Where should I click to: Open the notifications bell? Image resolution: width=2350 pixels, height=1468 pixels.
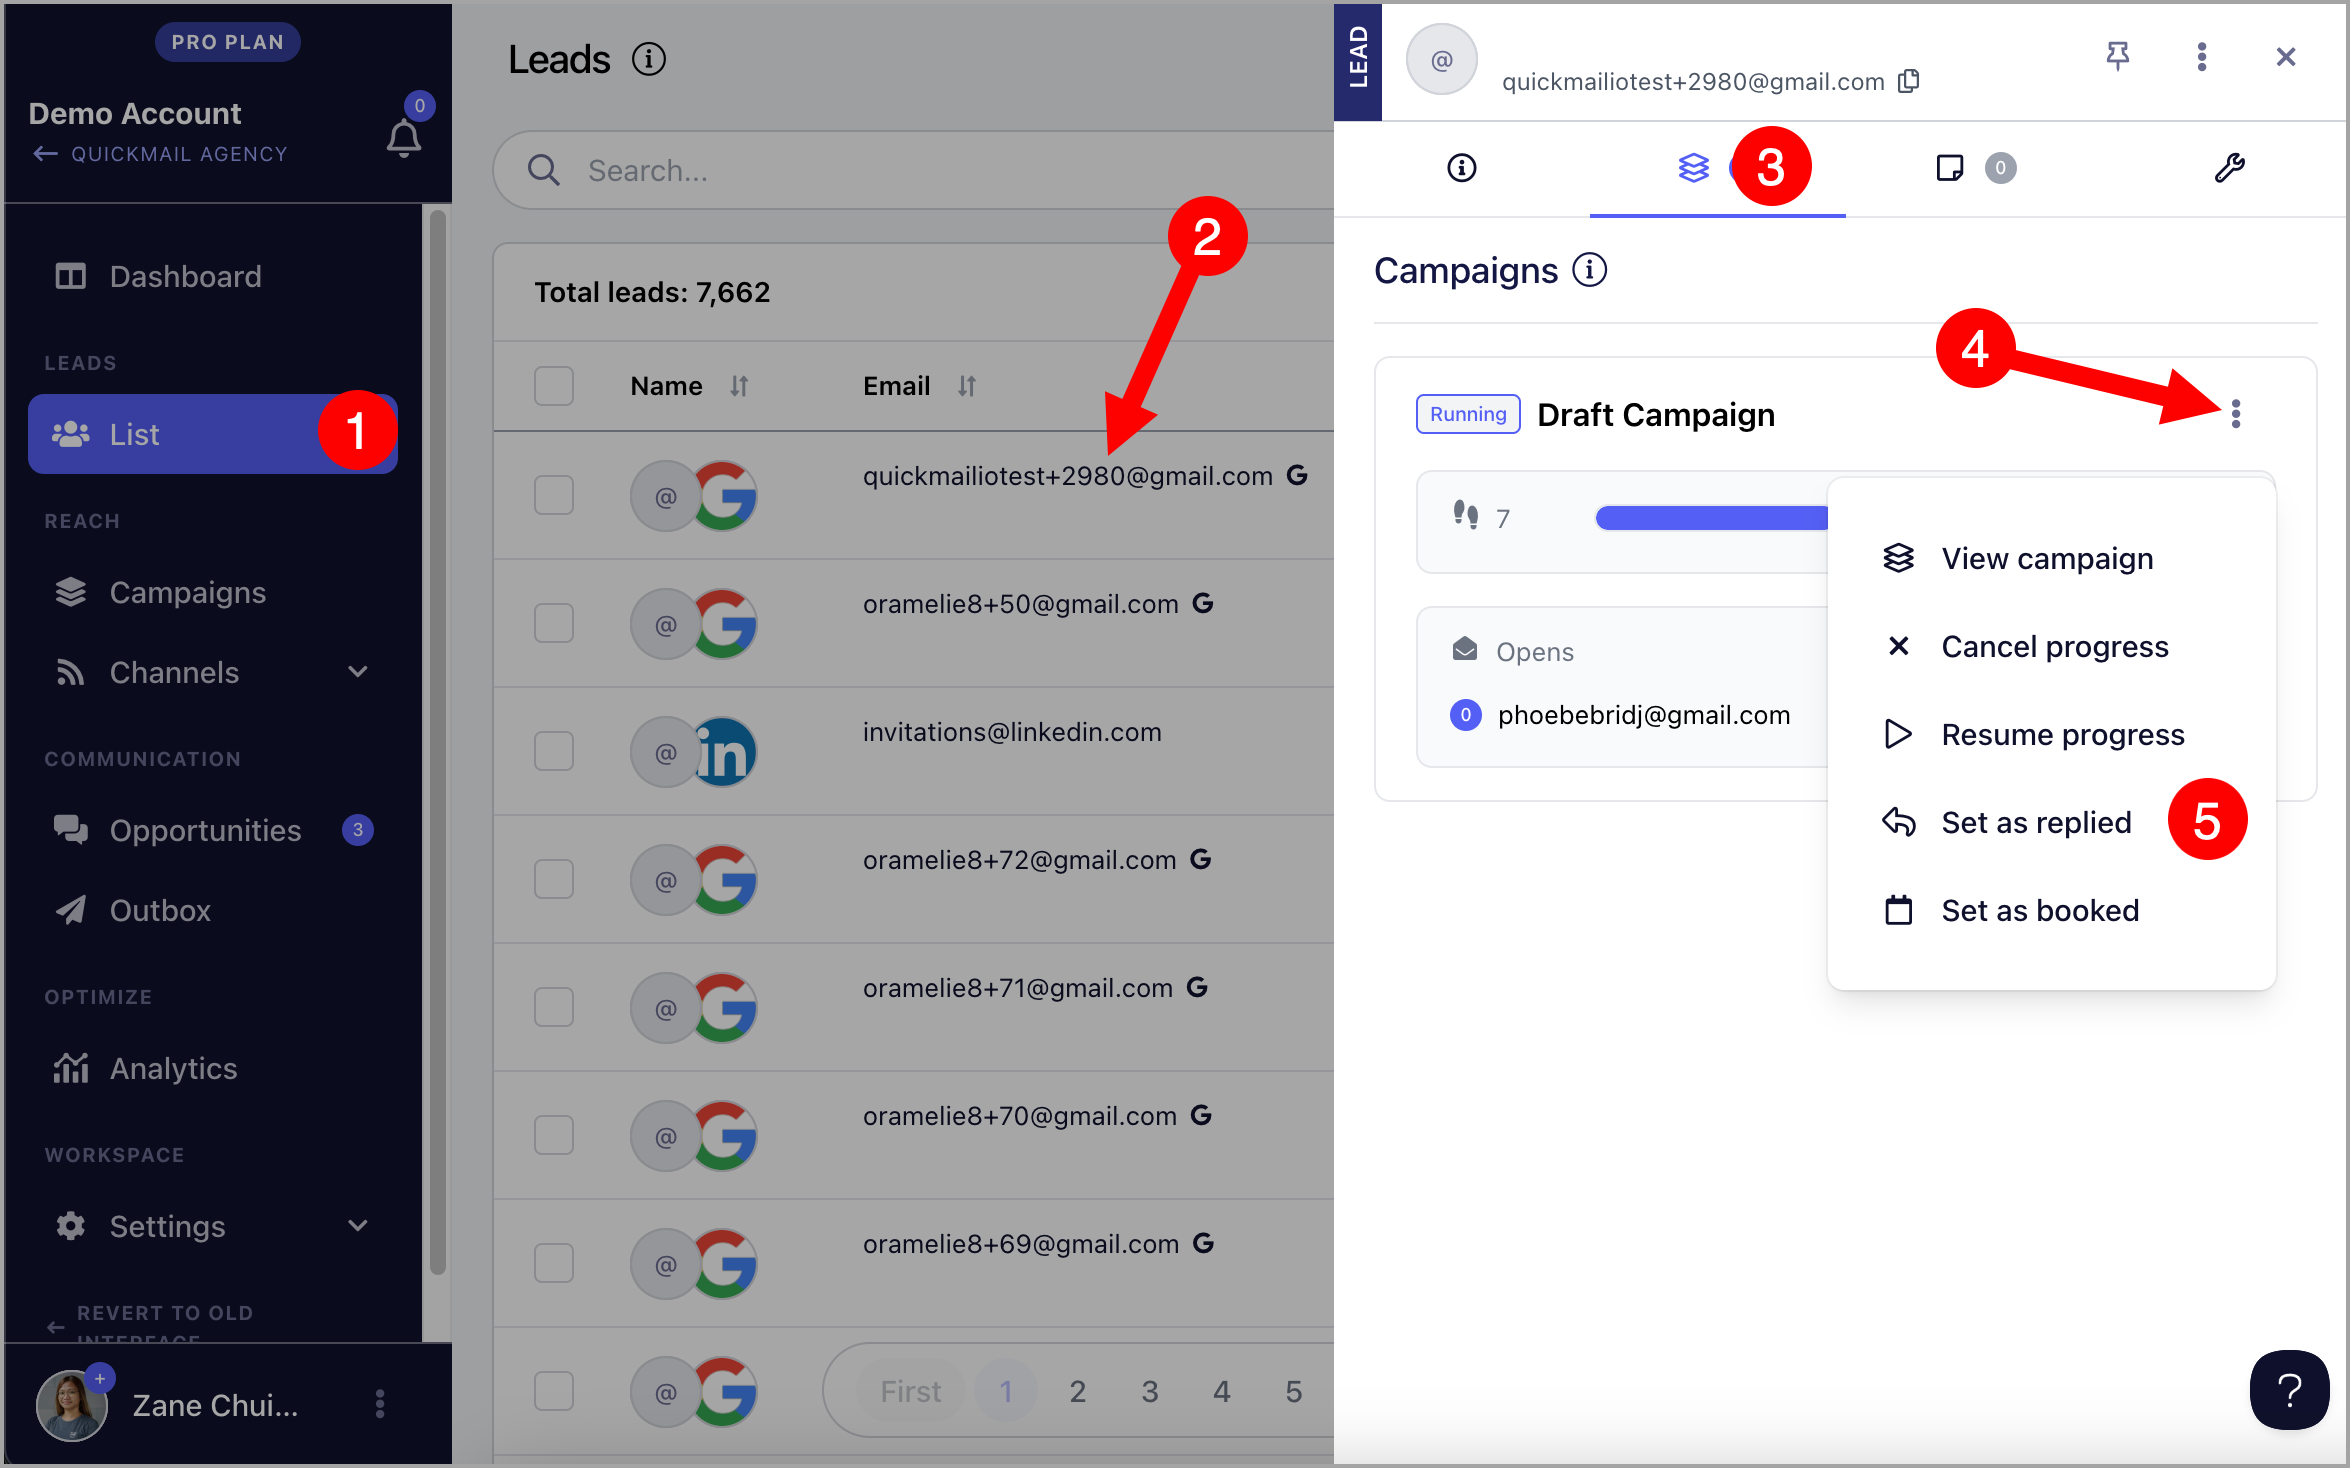[404, 138]
